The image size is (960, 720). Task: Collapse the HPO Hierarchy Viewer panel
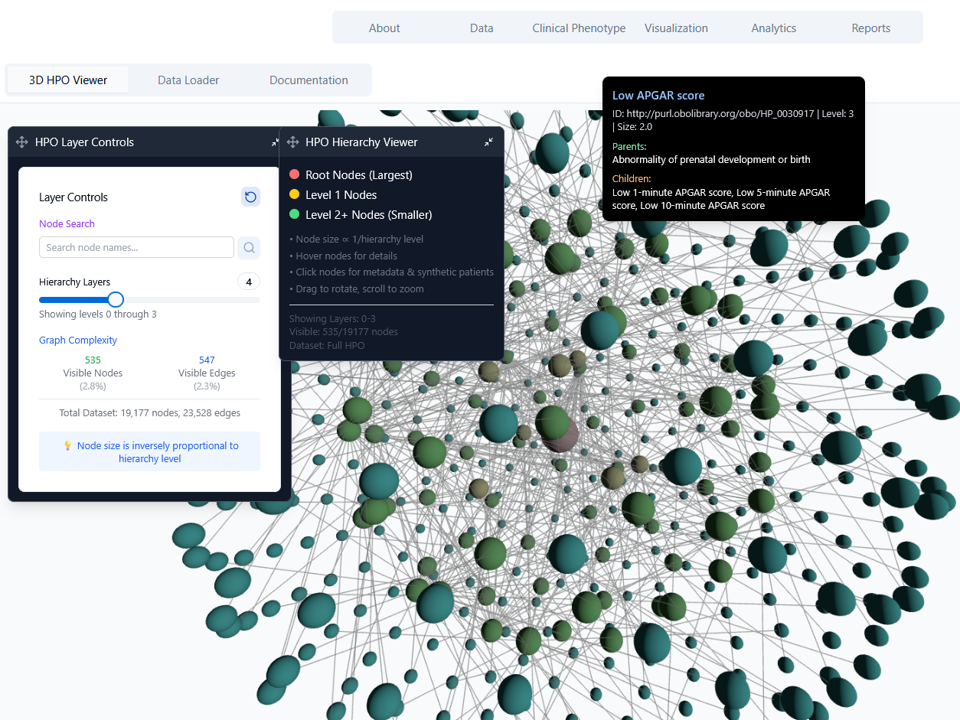click(488, 143)
